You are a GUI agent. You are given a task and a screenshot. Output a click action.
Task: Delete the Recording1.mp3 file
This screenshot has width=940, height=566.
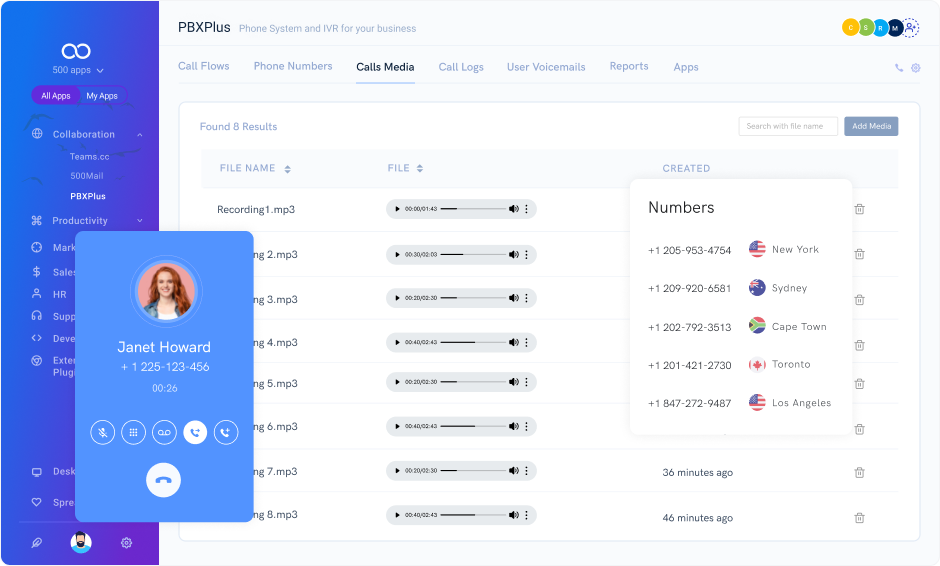pos(859,209)
